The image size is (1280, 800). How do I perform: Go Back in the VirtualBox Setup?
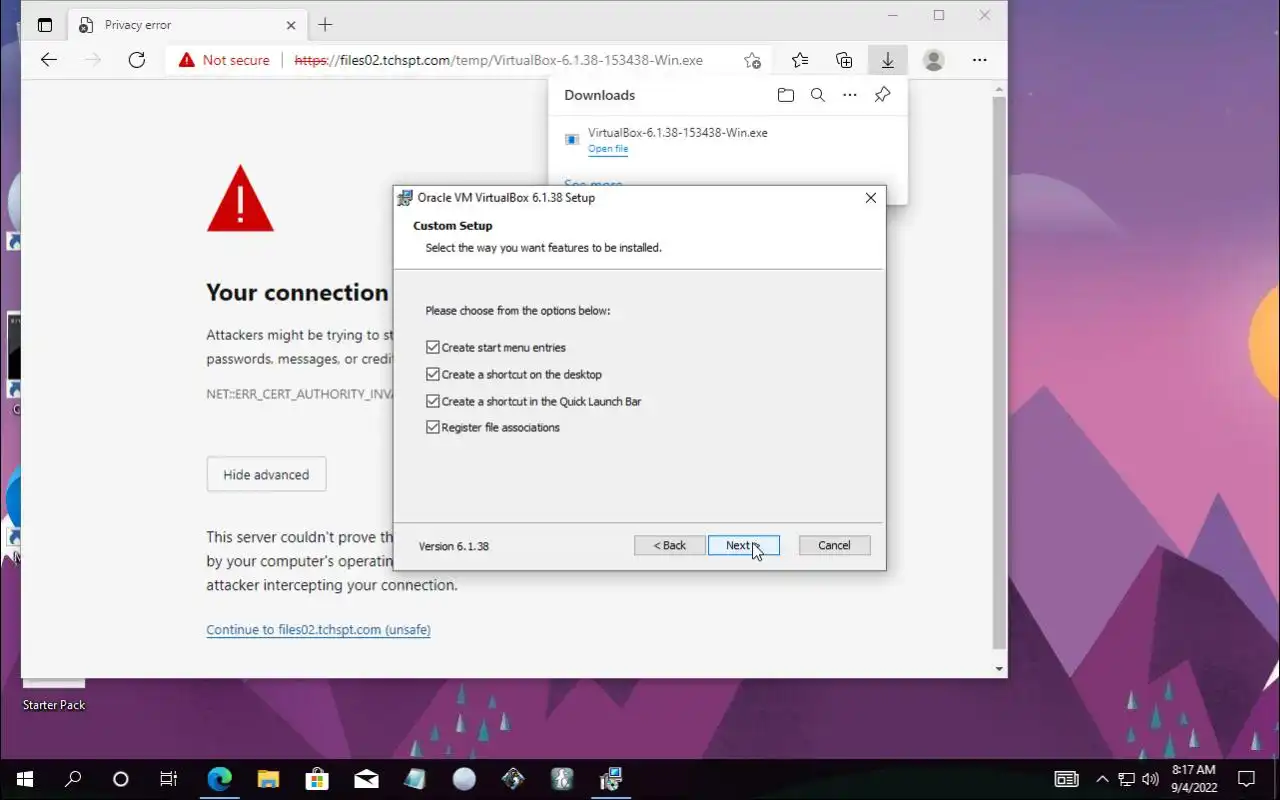[669, 545]
